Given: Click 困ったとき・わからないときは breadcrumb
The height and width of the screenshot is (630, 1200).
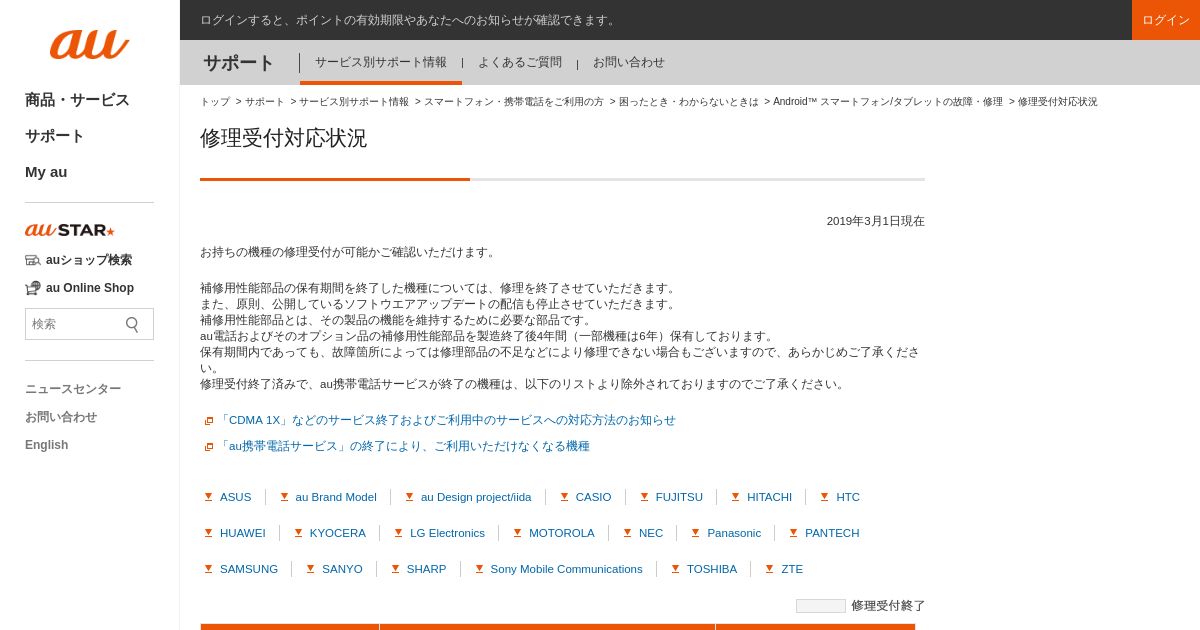Looking at the screenshot, I should pyautogui.click(x=689, y=102).
